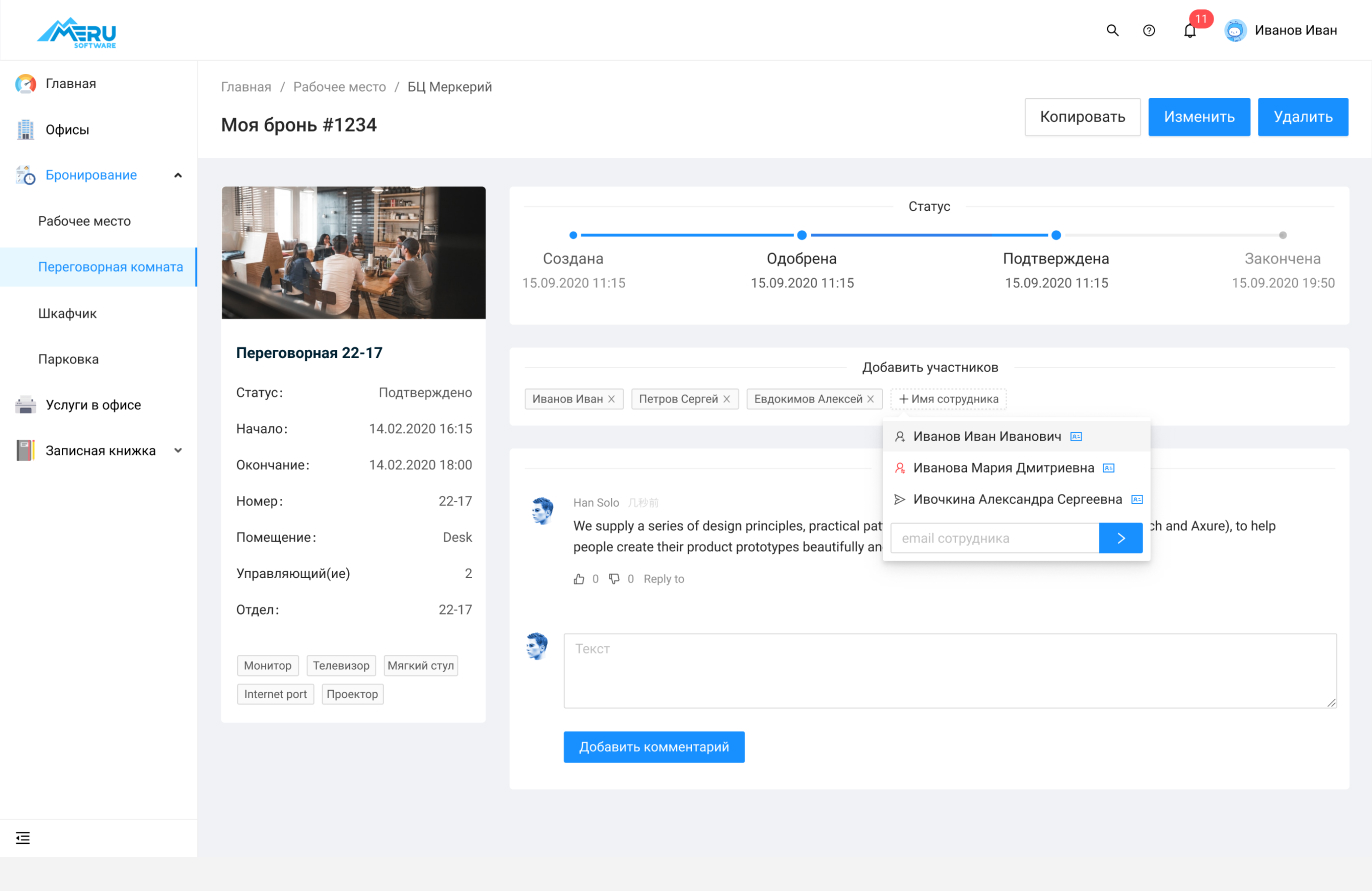The width and height of the screenshot is (1372, 891).
Task: Click the Офисы building icon
Action: 26,130
